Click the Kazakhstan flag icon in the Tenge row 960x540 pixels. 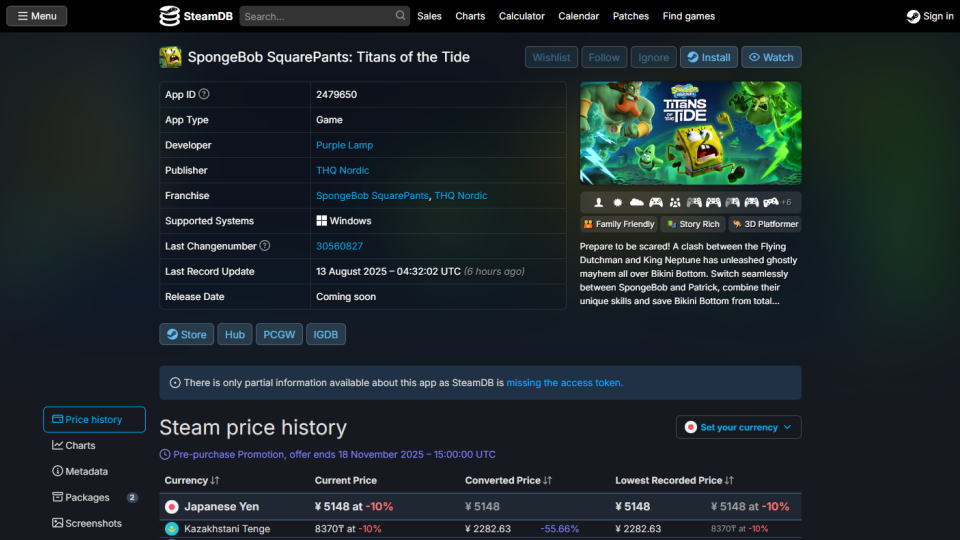click(x=171, y=528)
